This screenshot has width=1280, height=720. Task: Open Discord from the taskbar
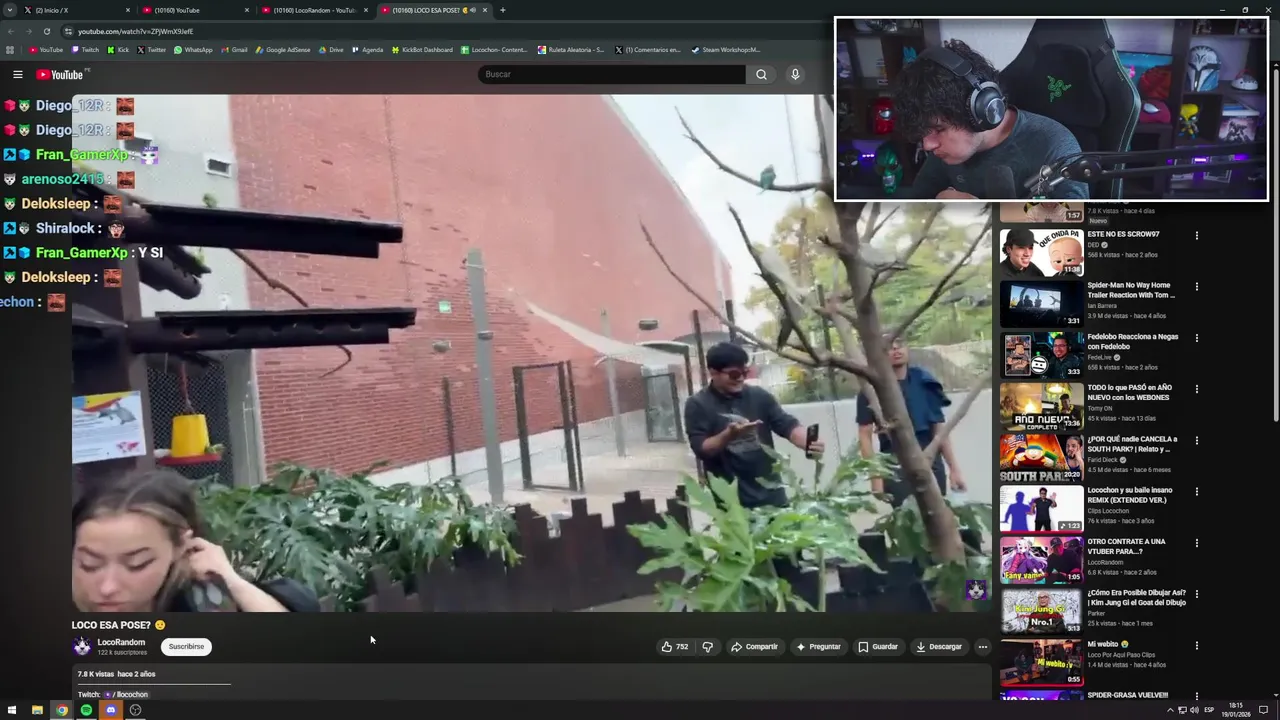click(111, 710)
